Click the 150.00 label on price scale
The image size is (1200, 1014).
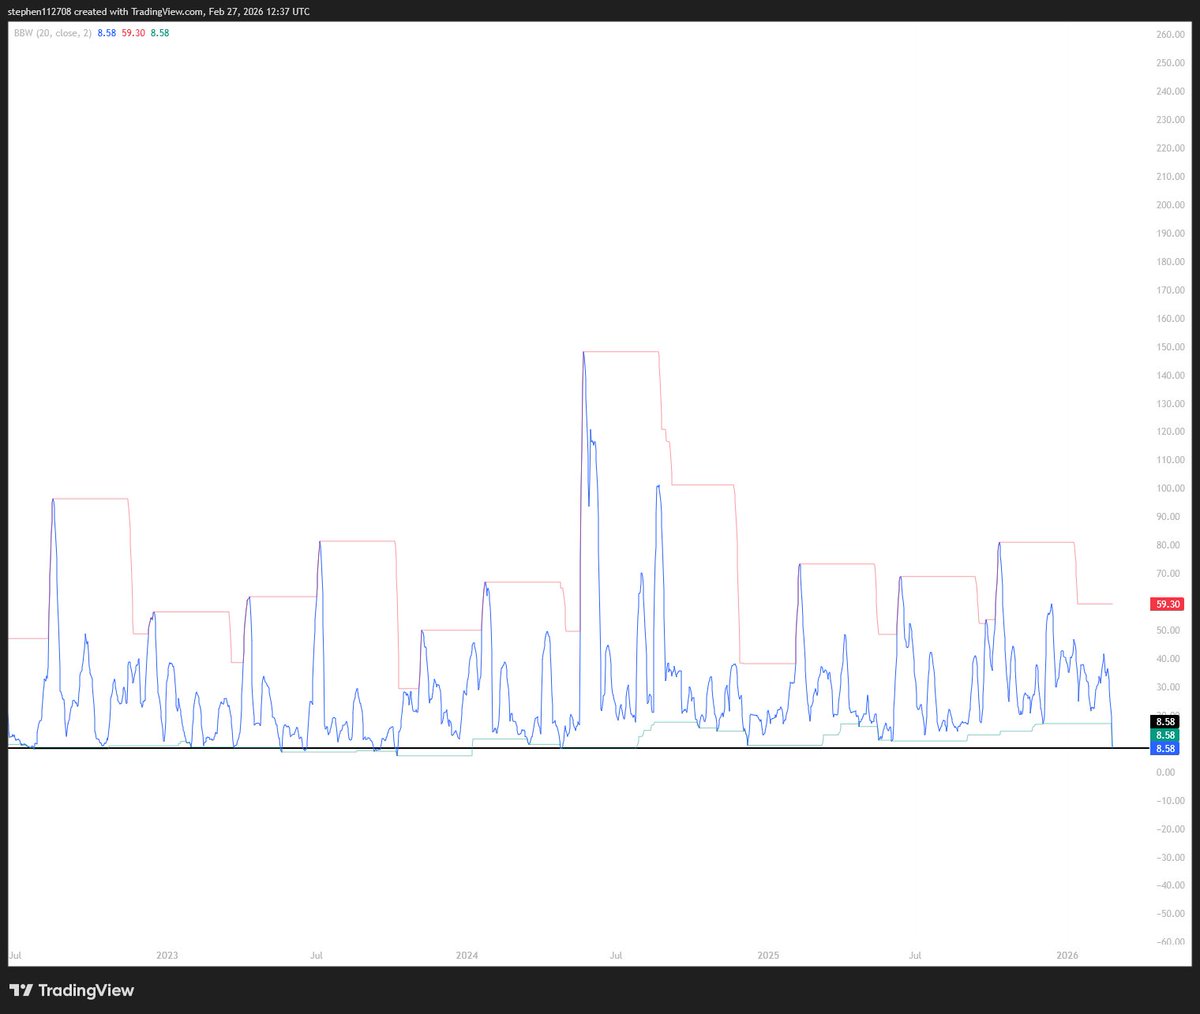point(1170,347)
